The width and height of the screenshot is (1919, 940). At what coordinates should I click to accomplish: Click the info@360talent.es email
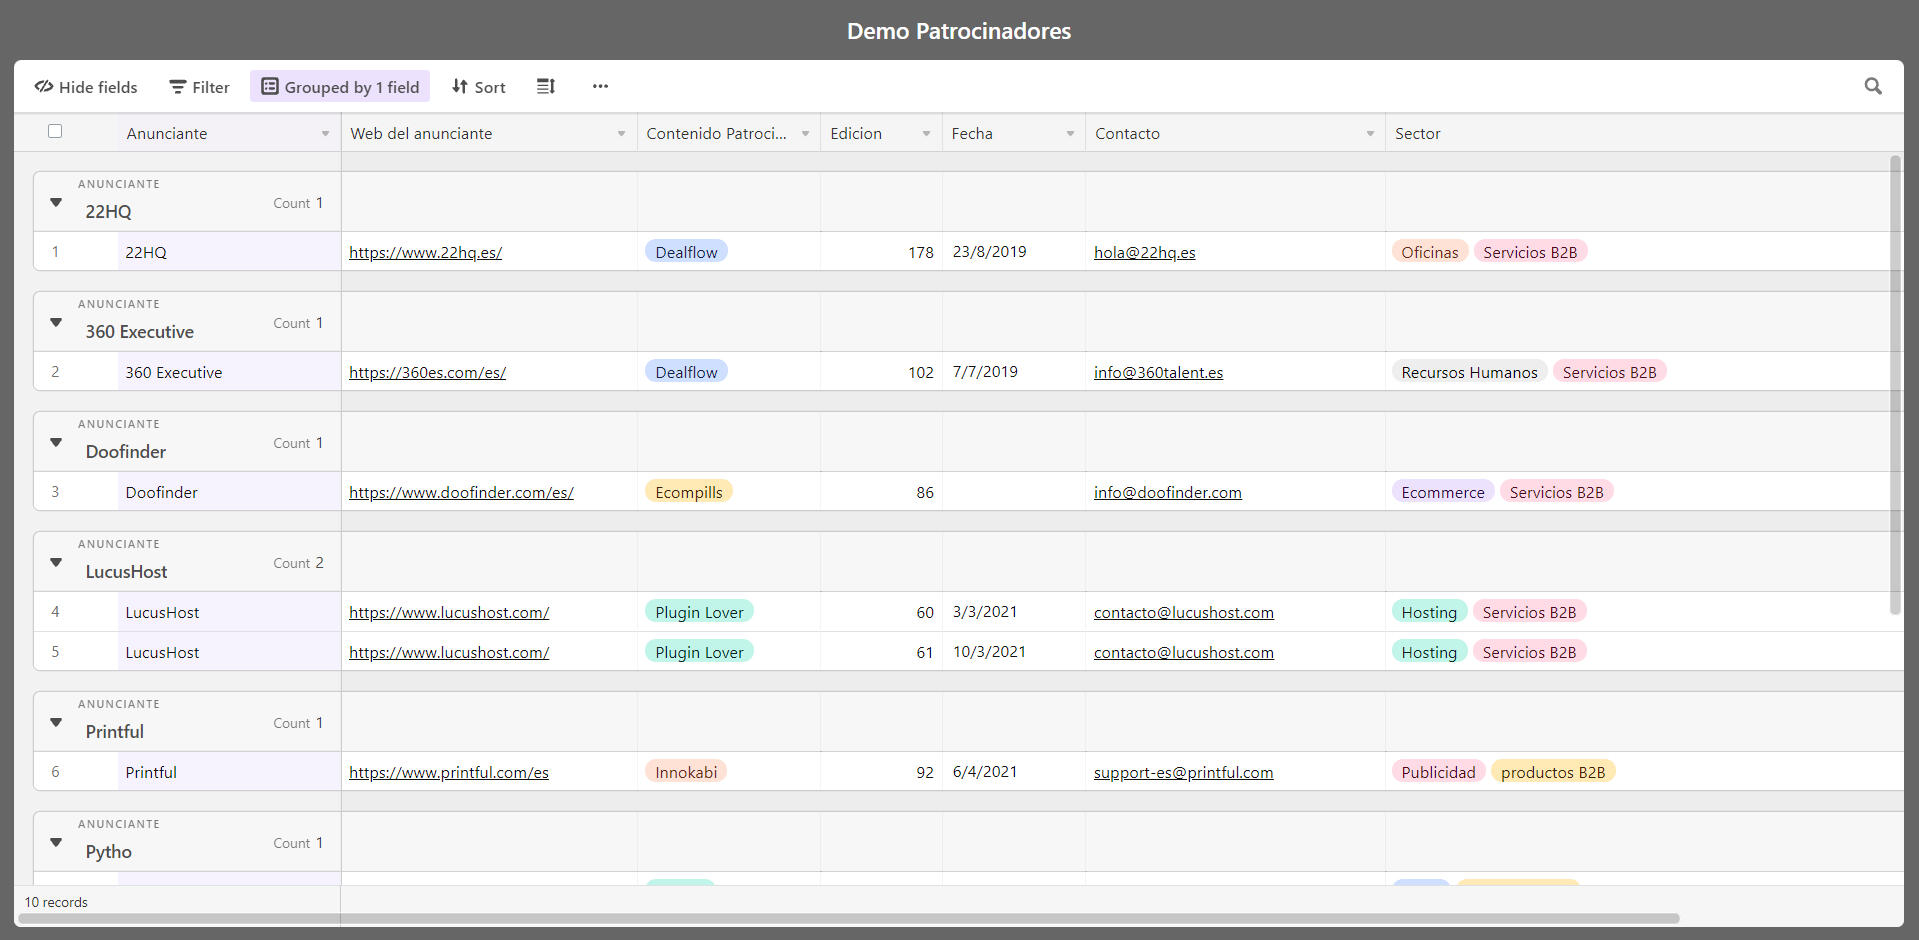coord(1158,373)
